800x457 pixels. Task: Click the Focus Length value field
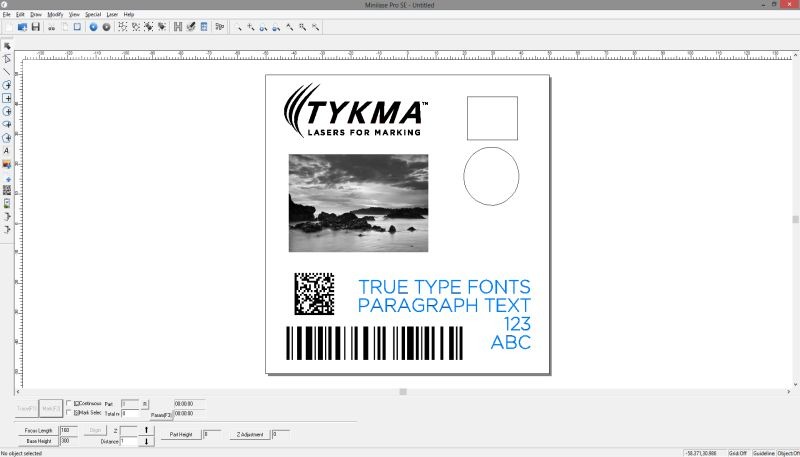coord(69,430)
